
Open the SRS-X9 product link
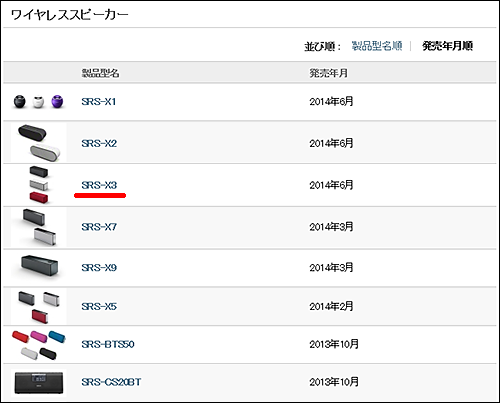pos(99,268)
